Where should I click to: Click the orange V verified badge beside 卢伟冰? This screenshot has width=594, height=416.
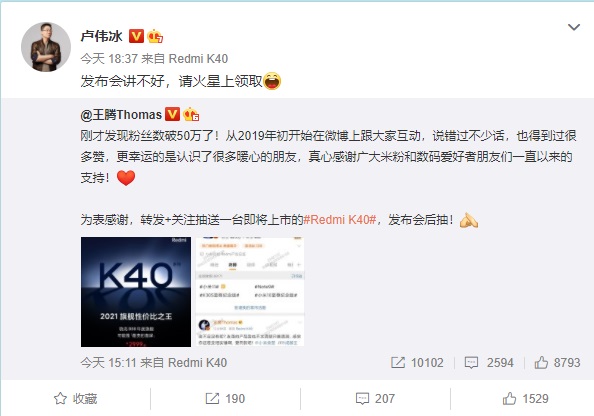[x=136, y=36]
